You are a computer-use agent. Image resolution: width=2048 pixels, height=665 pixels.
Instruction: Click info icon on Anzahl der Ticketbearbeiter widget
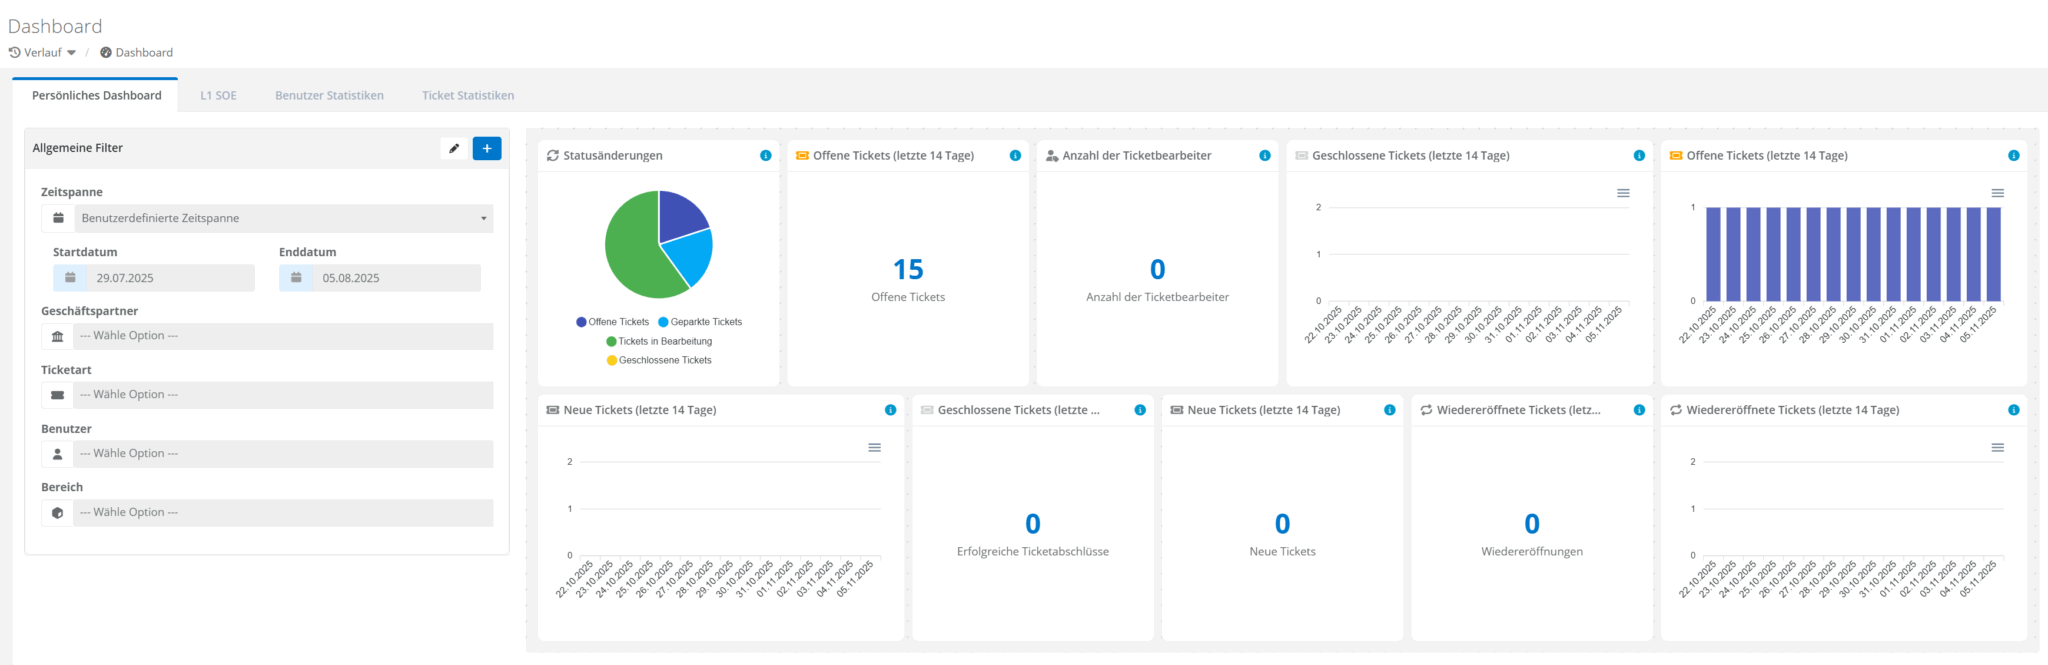coord(1265,156)
